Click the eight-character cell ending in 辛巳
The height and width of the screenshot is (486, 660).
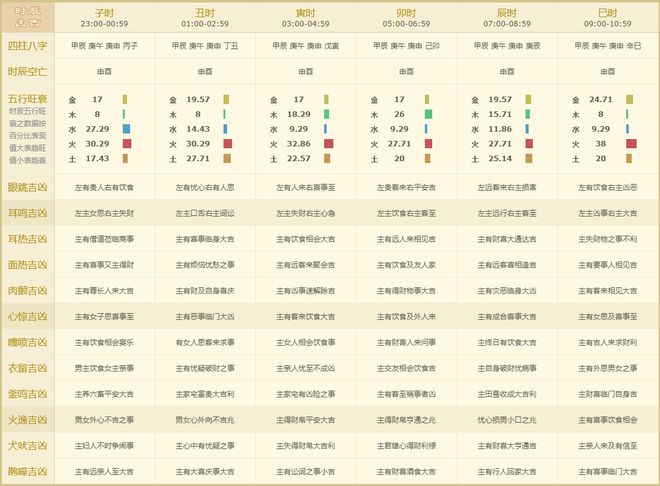[x=607, y=45]
